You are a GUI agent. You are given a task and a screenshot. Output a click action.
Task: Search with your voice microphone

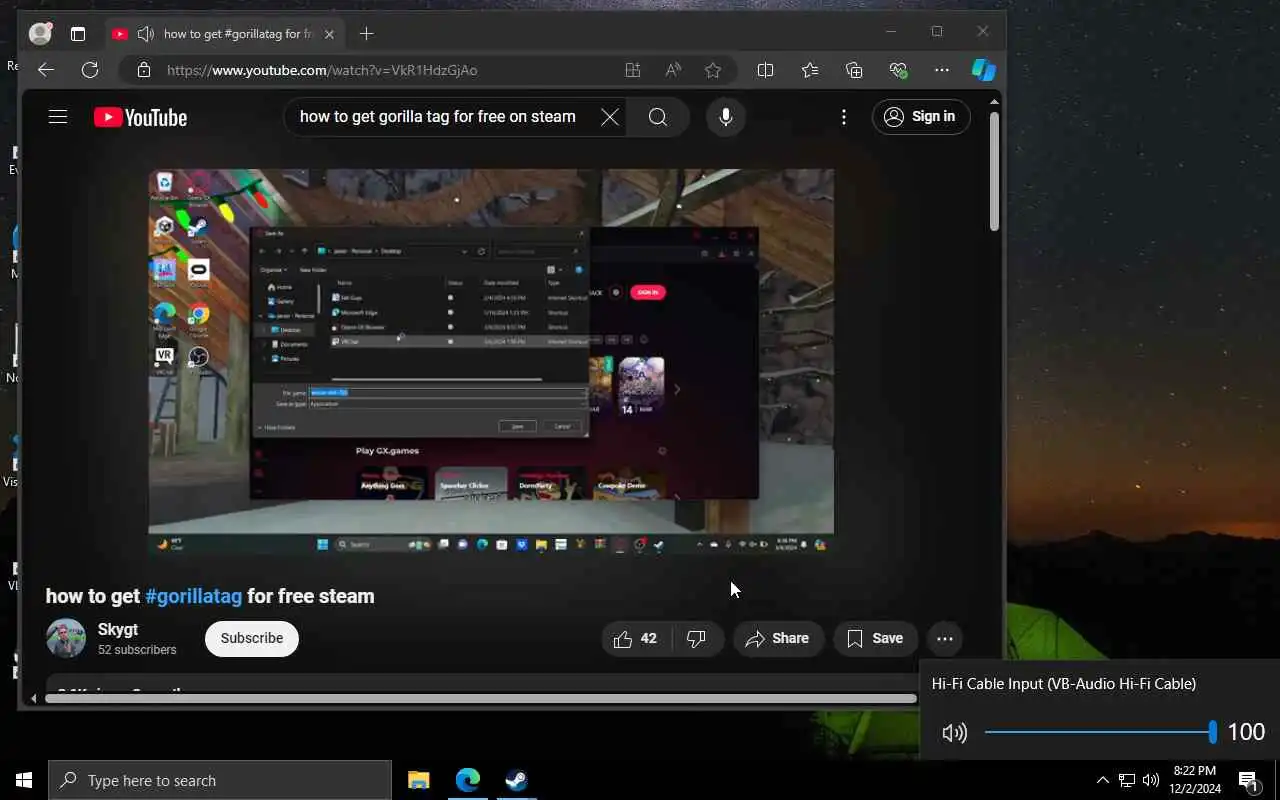coord(726,117)
